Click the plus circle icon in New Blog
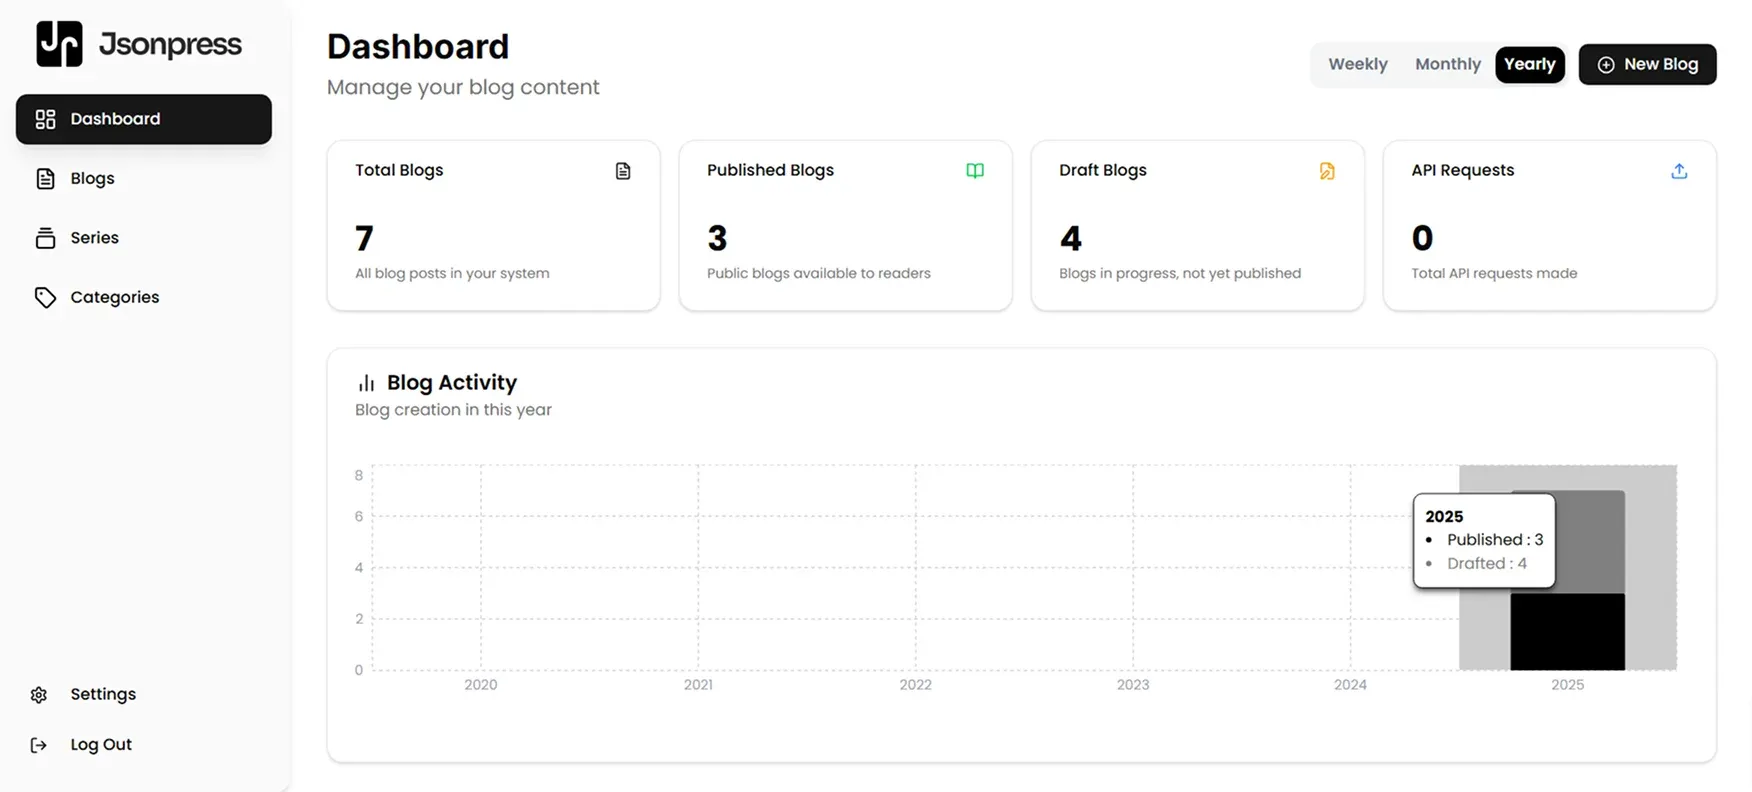 (x=1606, y=64)
